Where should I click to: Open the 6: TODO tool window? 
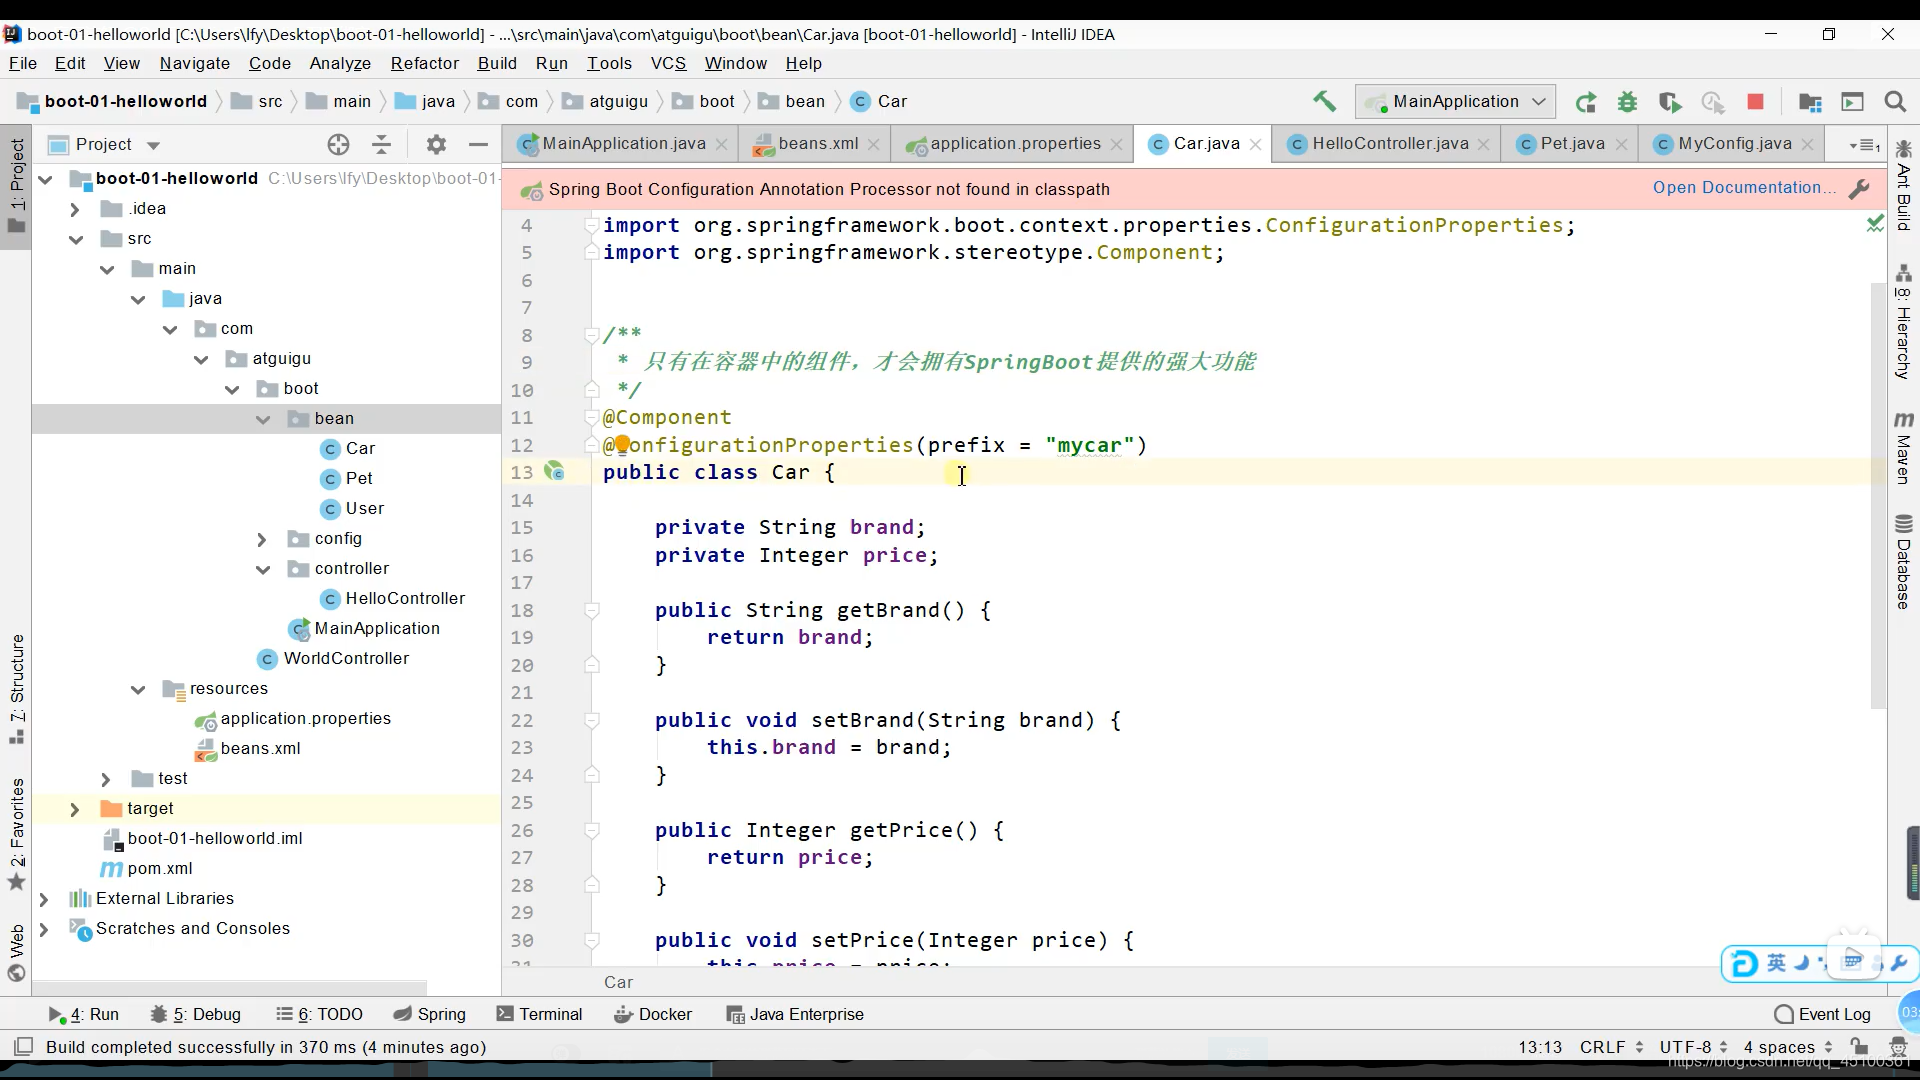click(320, 1014)
